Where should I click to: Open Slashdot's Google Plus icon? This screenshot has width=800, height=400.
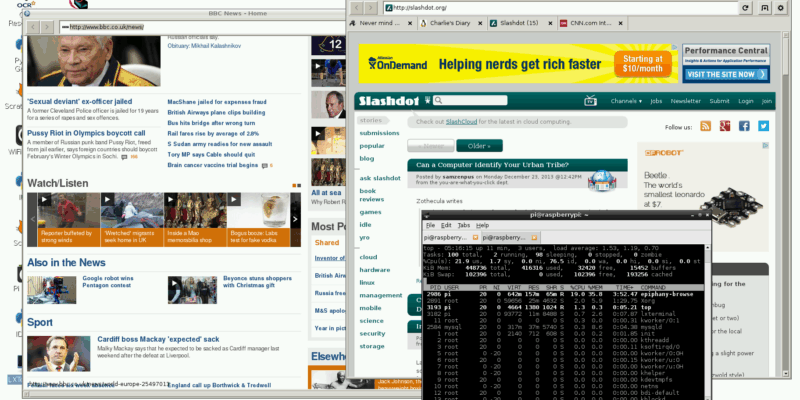(x=725, y=126)
